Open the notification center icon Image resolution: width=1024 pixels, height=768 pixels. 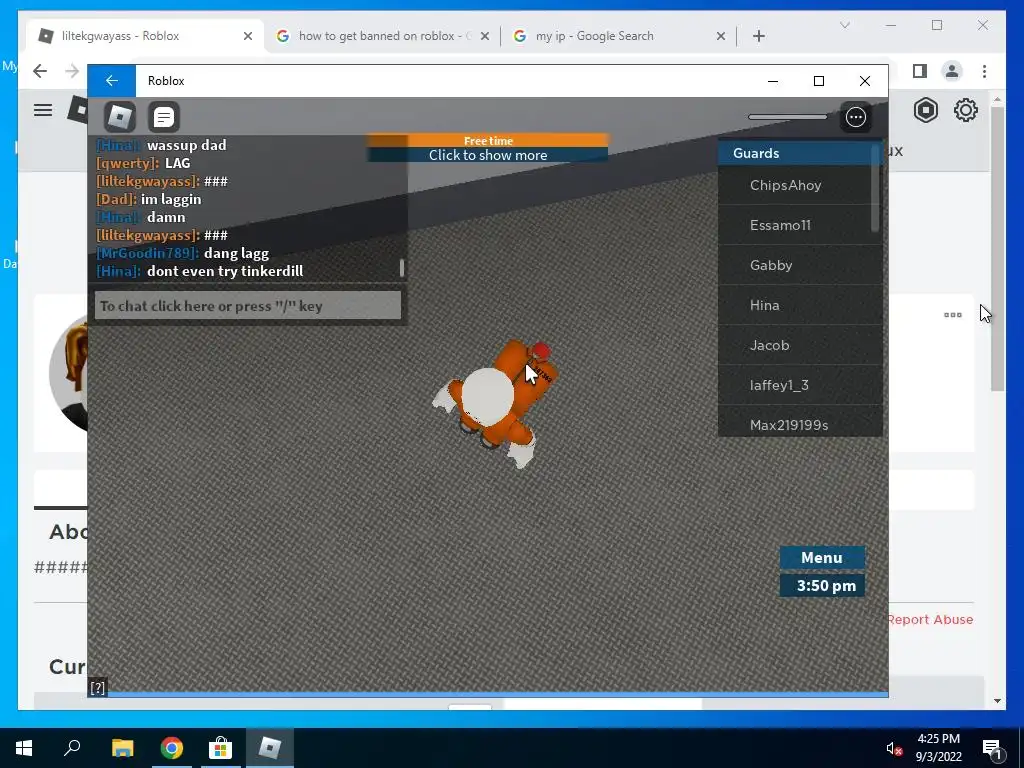click(992, 749)
